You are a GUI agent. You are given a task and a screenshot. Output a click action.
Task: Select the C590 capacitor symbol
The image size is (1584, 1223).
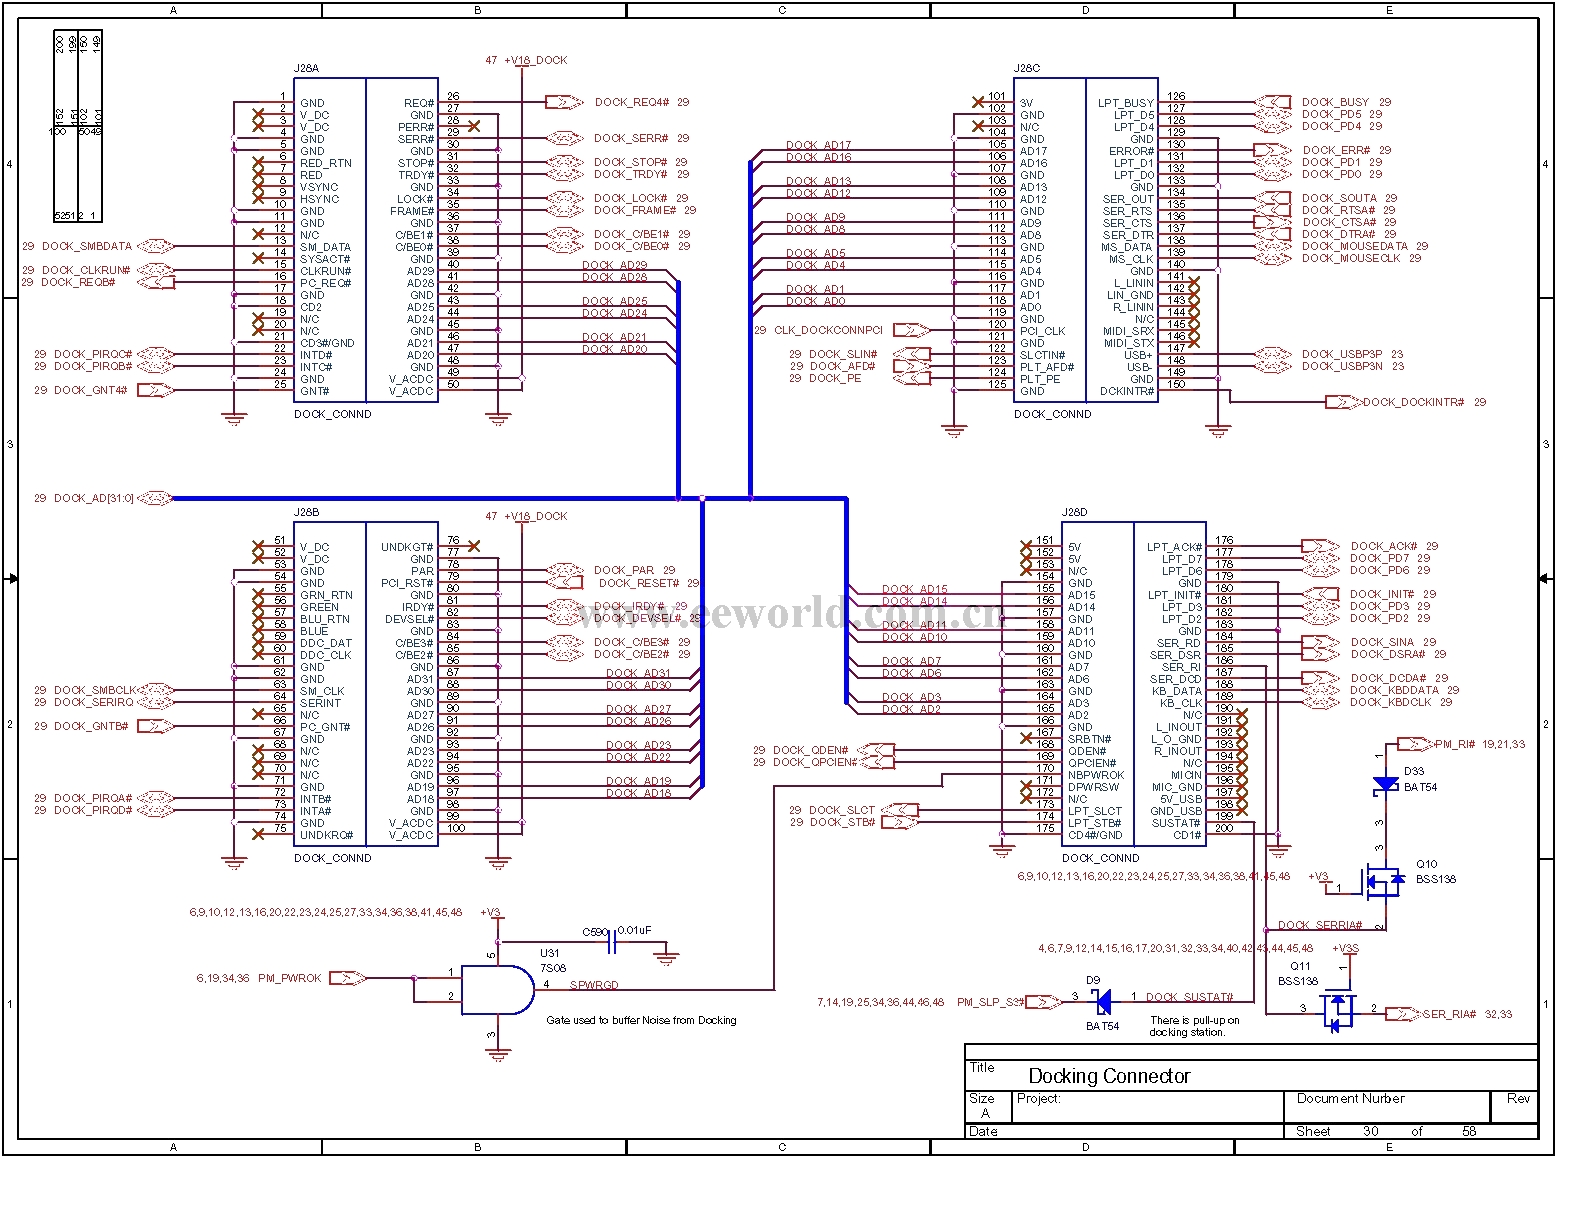(x=612, y=941)
